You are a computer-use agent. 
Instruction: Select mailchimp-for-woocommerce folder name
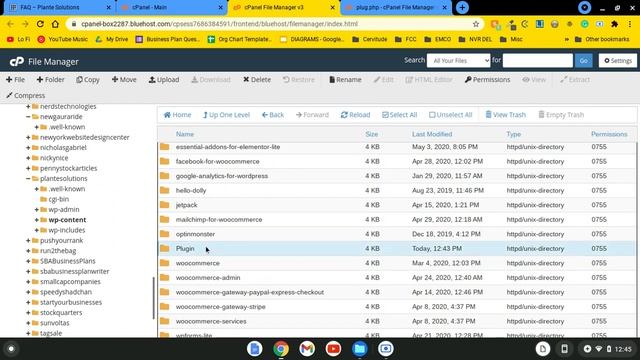[x=219, y=220]
